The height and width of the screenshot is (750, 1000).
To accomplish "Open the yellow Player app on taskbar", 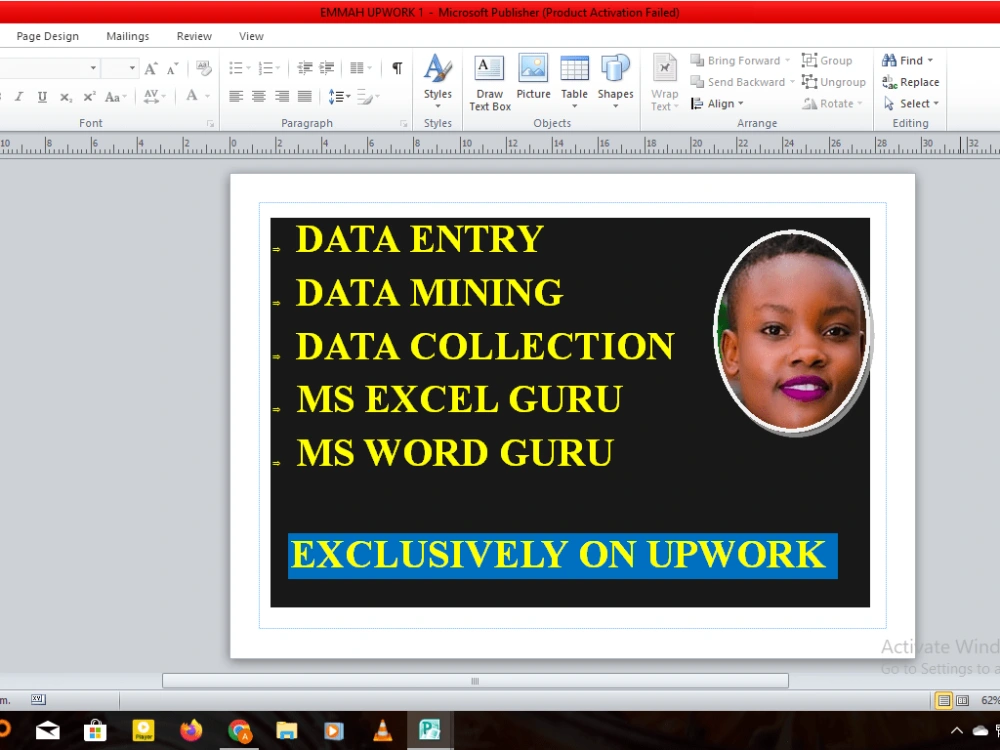I will click(143, 730).
